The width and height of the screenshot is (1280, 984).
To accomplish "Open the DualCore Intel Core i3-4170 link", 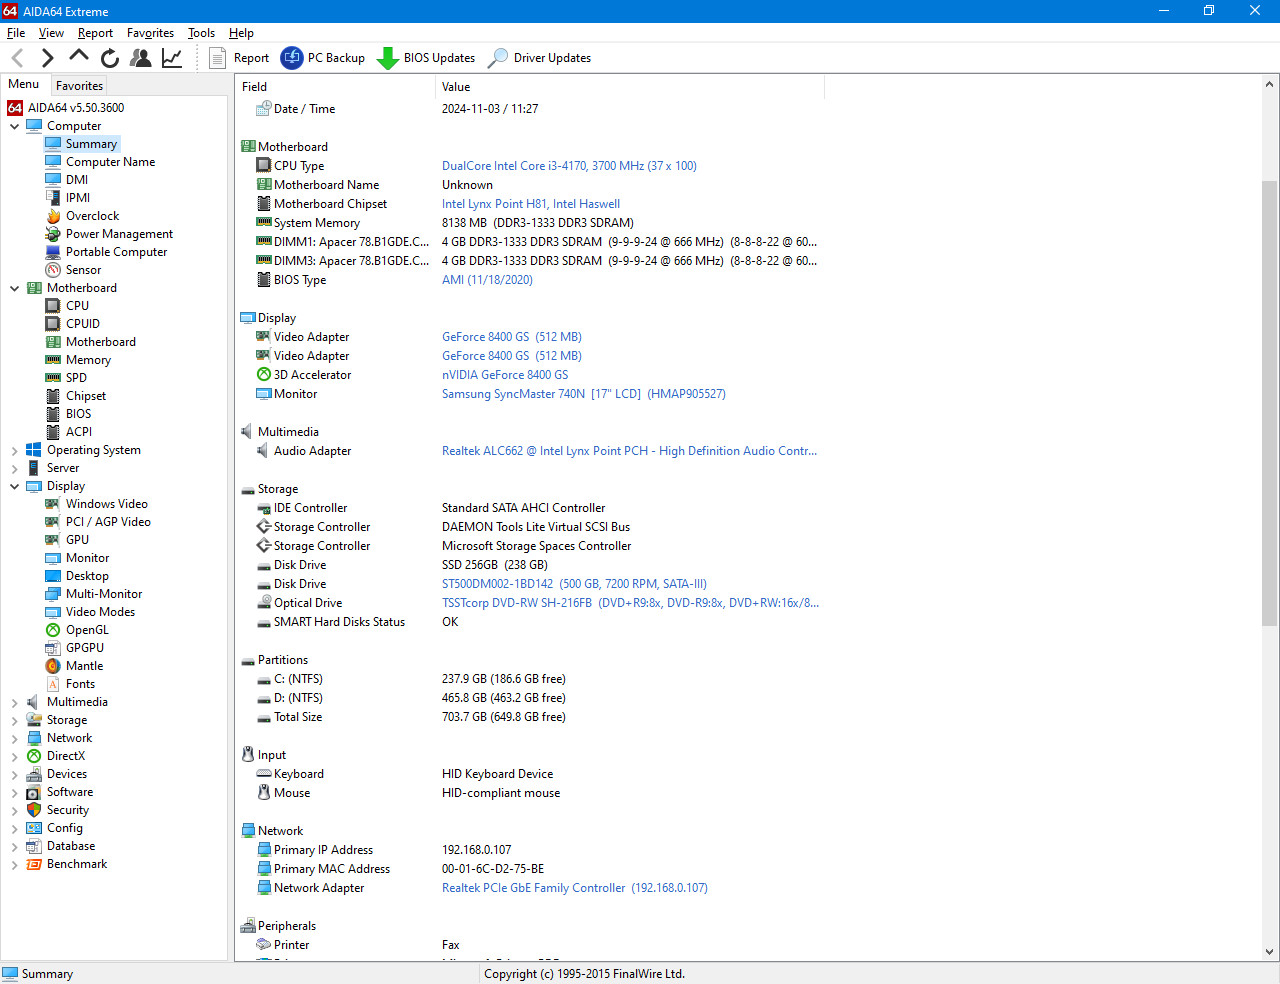I will tap(569, 166).
